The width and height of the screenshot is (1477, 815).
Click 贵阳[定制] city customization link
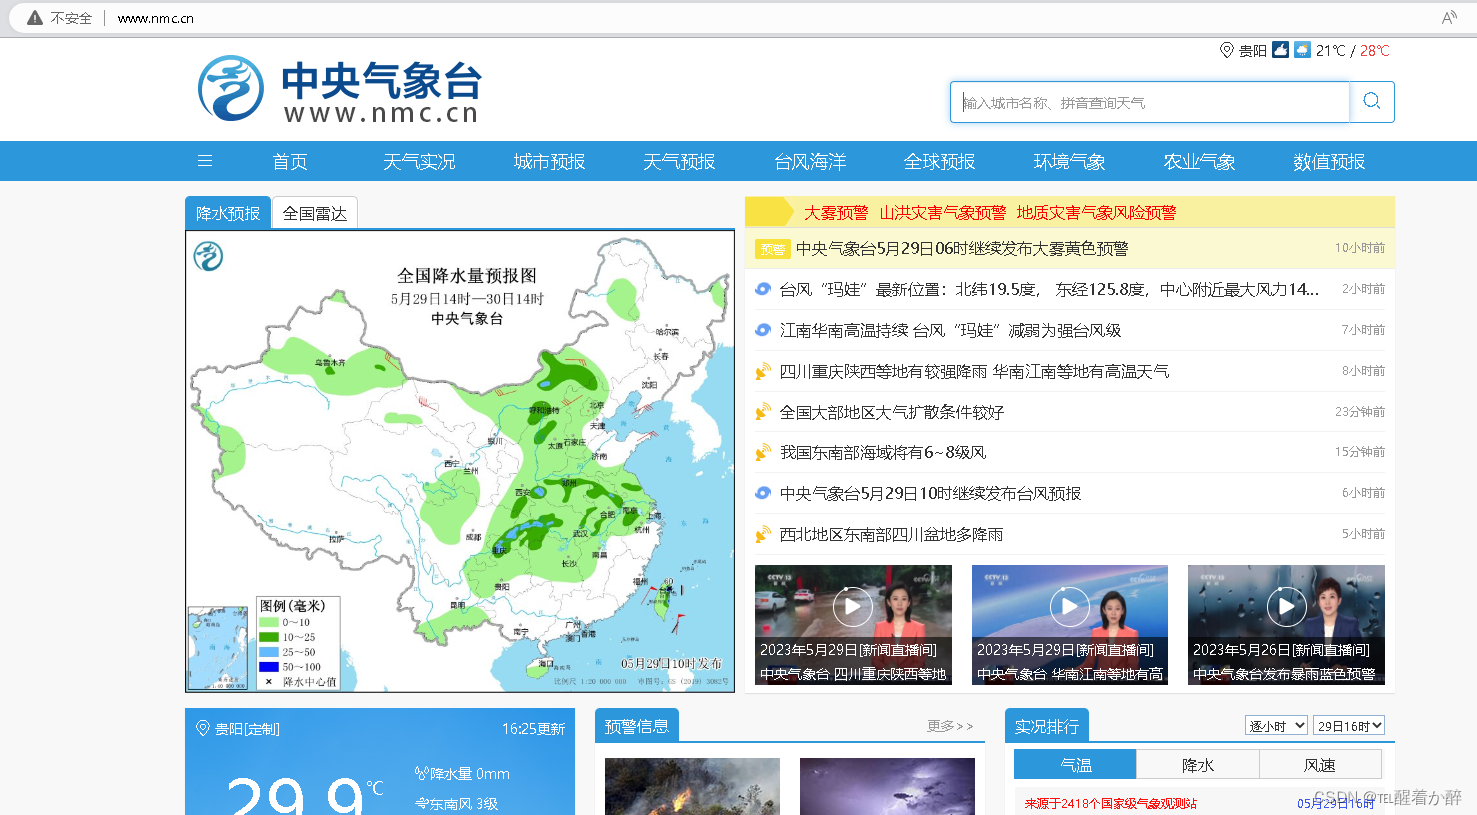tap(247, 729)
